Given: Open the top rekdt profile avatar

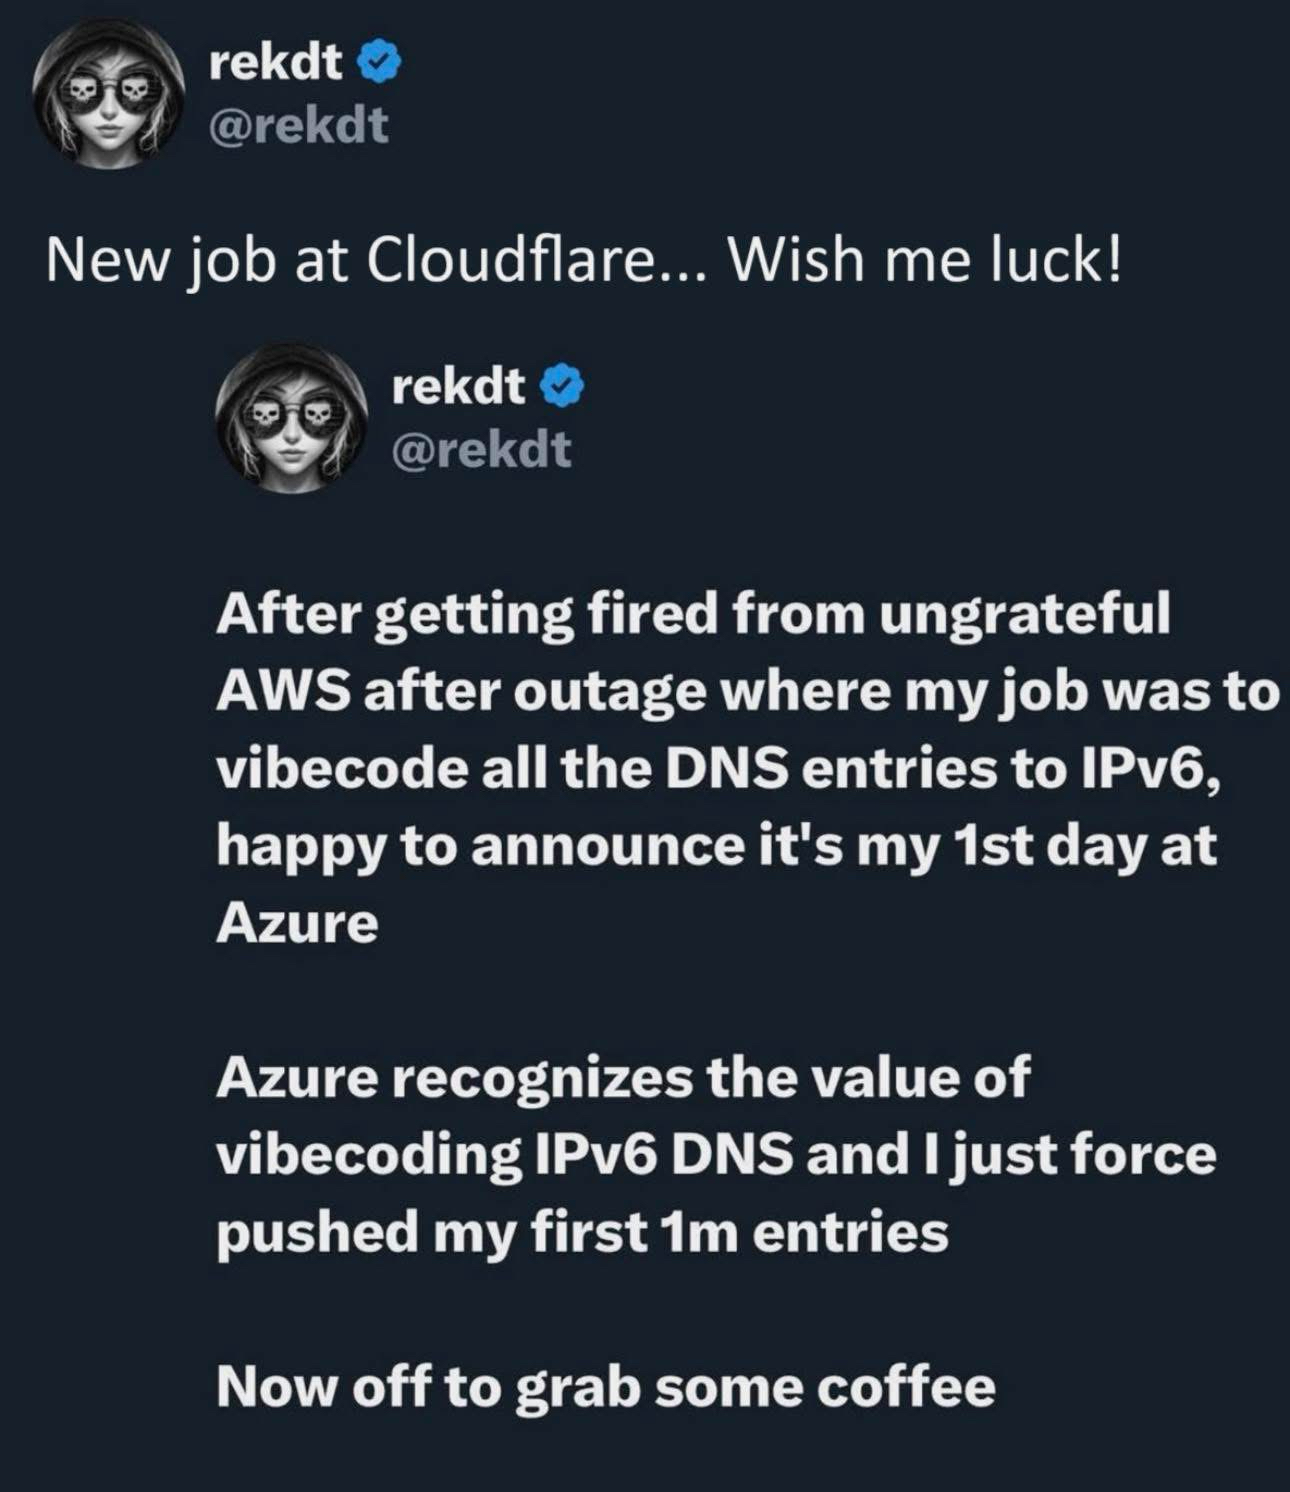Looking at the screenshot, I should (x=104, y=94).
